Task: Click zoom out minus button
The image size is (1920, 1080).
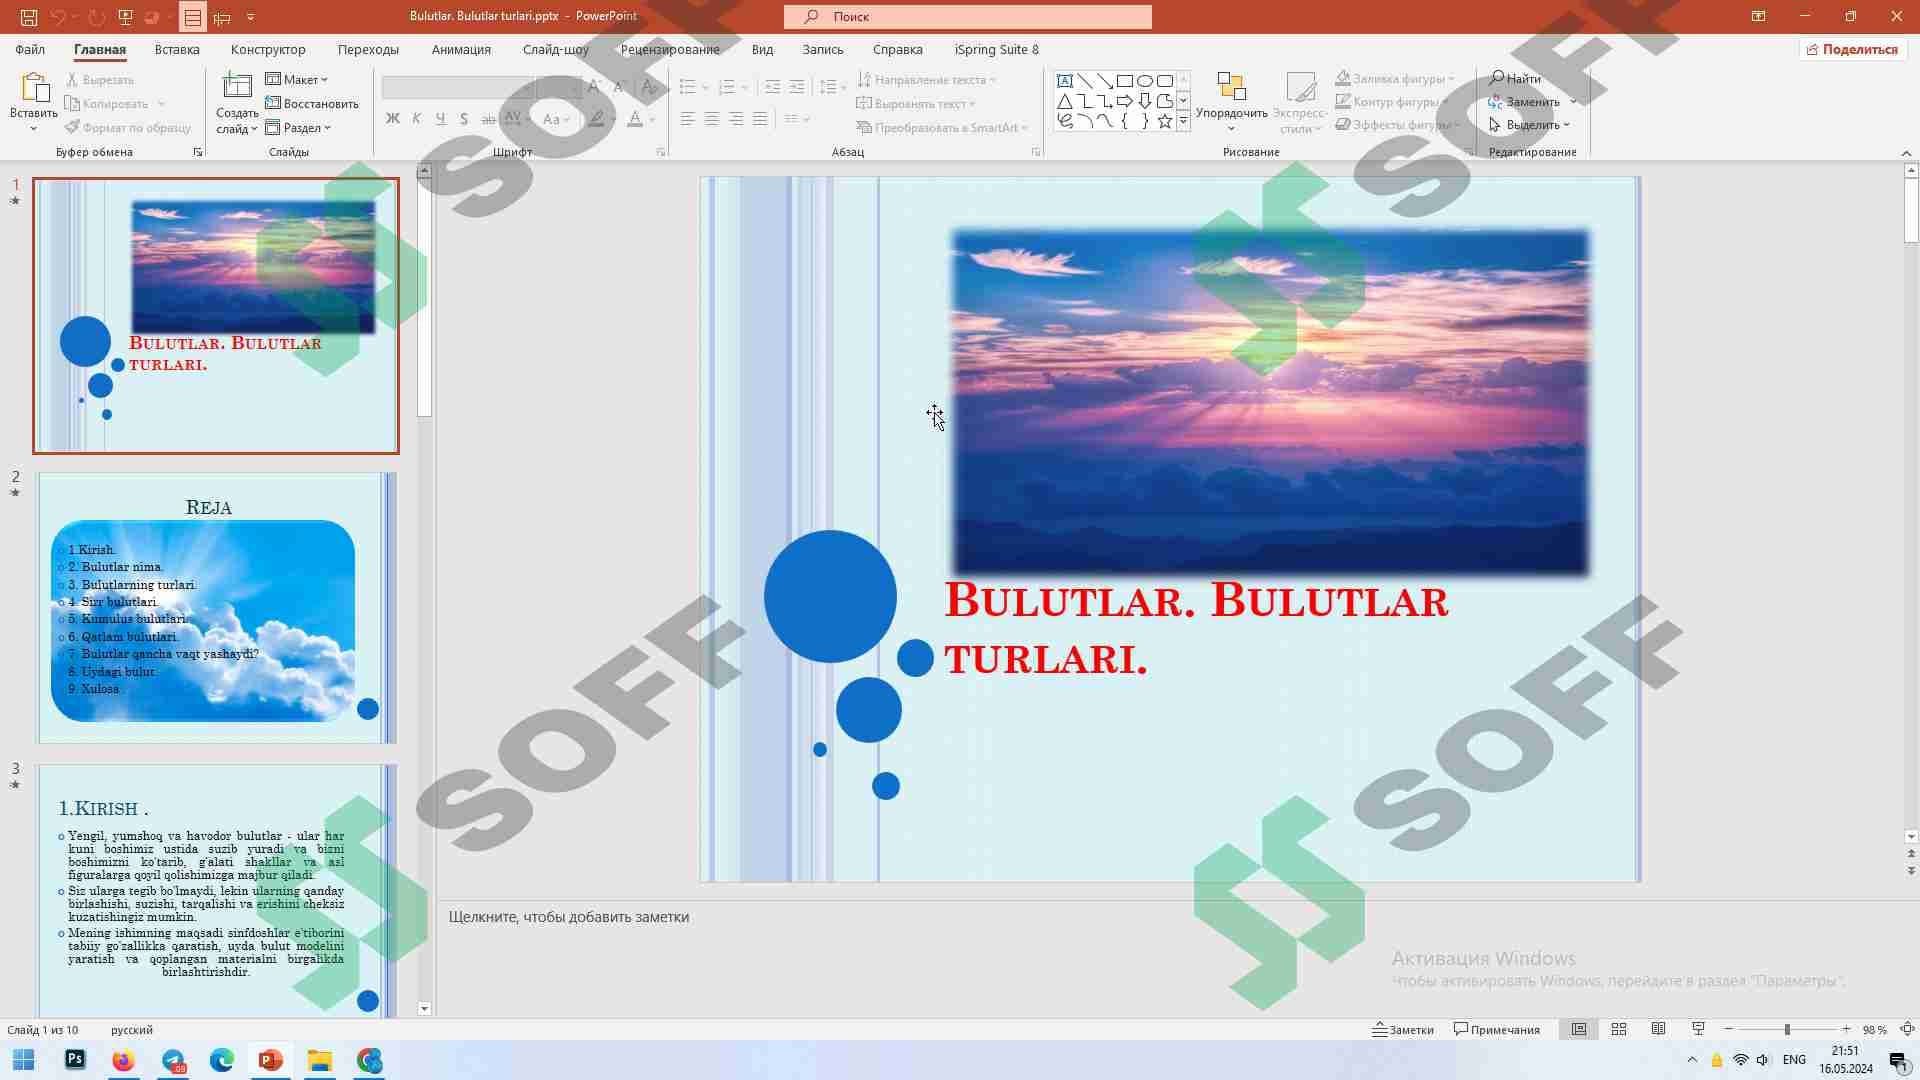Action: click(1729, 1029)
